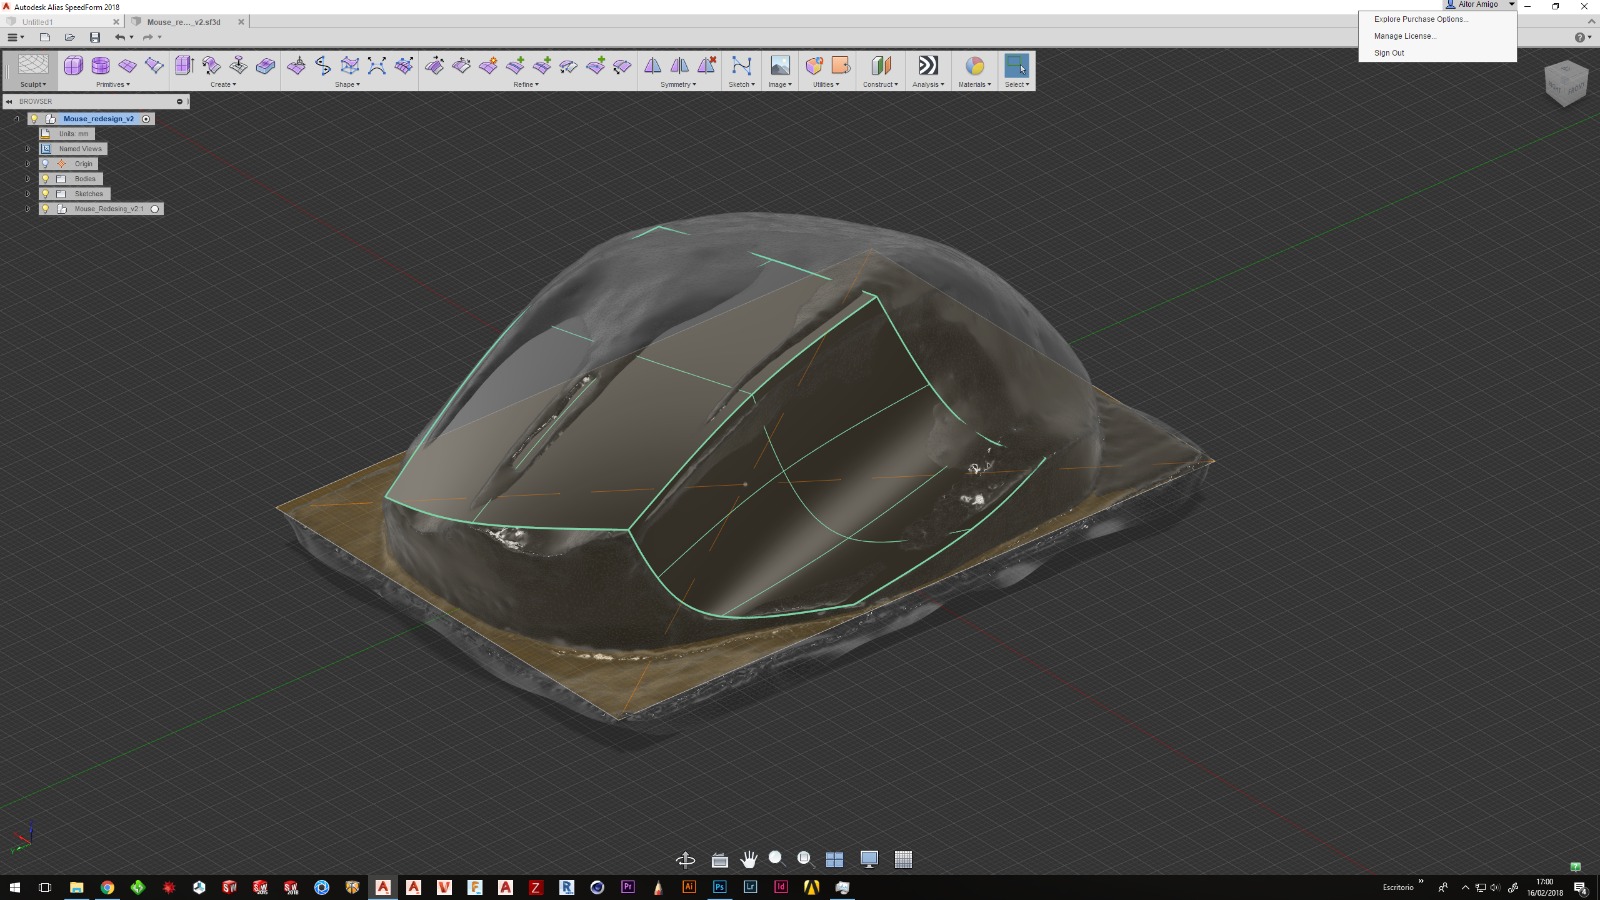Open Windows notification center icon
The width and height of the screenshot is (1600, 900).
pos(1581,887)
